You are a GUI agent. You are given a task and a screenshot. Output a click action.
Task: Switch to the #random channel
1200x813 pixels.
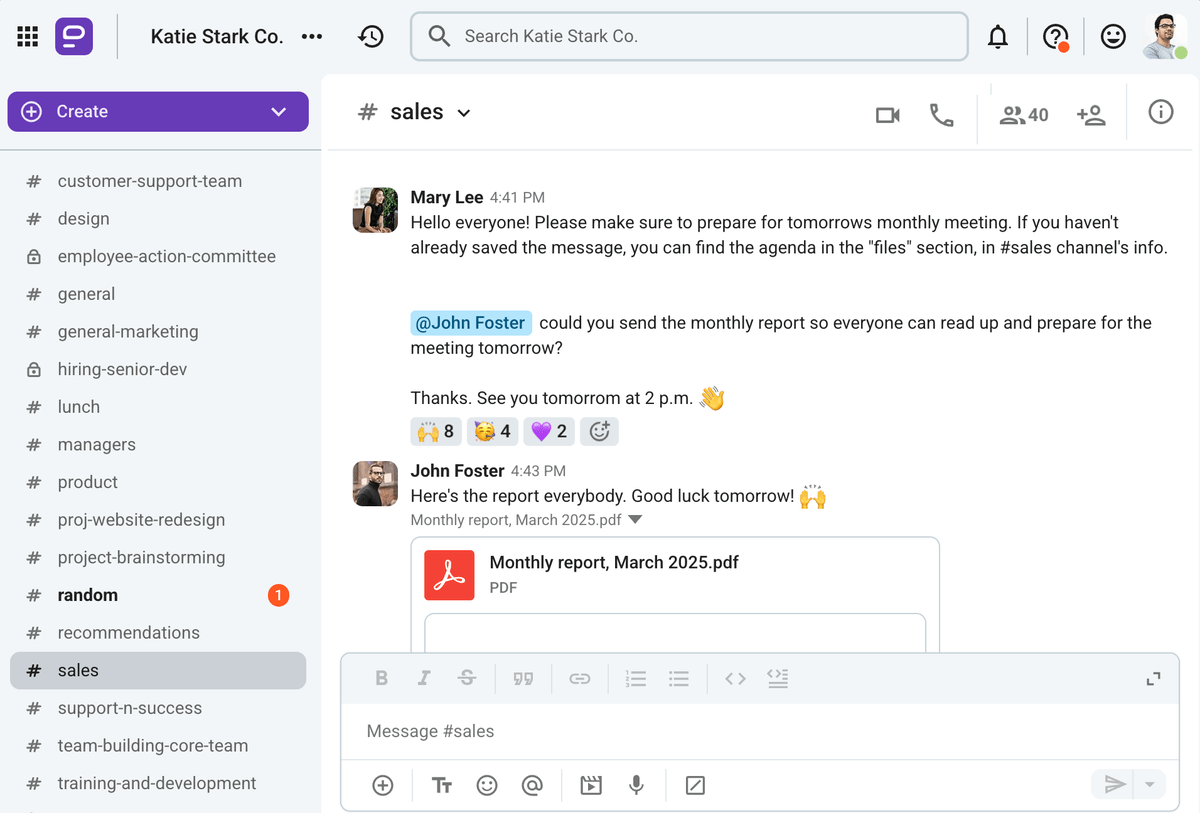click(x=88, y=594)
